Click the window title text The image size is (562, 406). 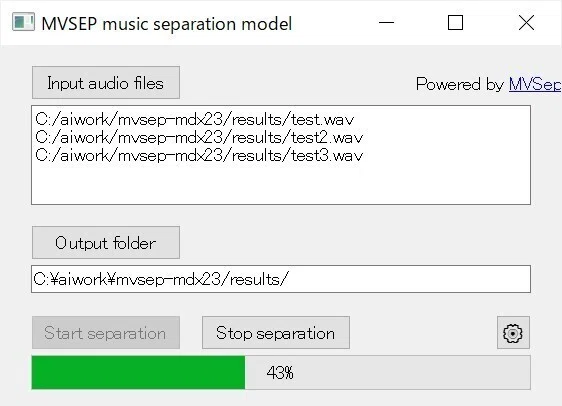(167, 24)
